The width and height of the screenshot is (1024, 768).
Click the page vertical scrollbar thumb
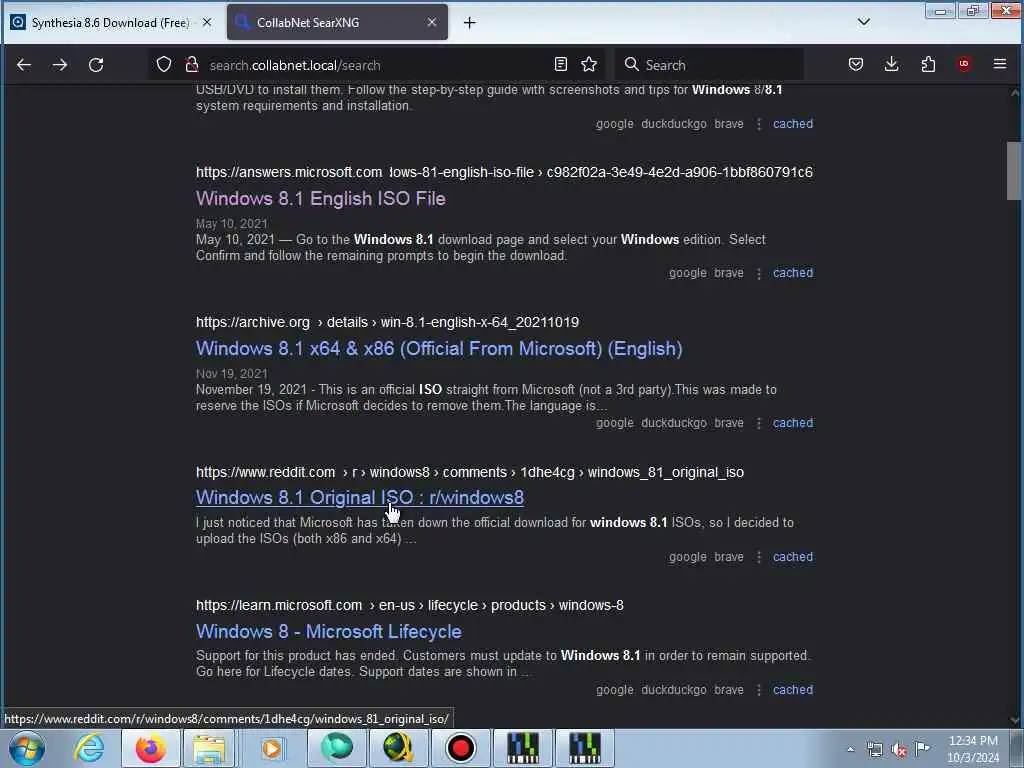click(1014, 170)
